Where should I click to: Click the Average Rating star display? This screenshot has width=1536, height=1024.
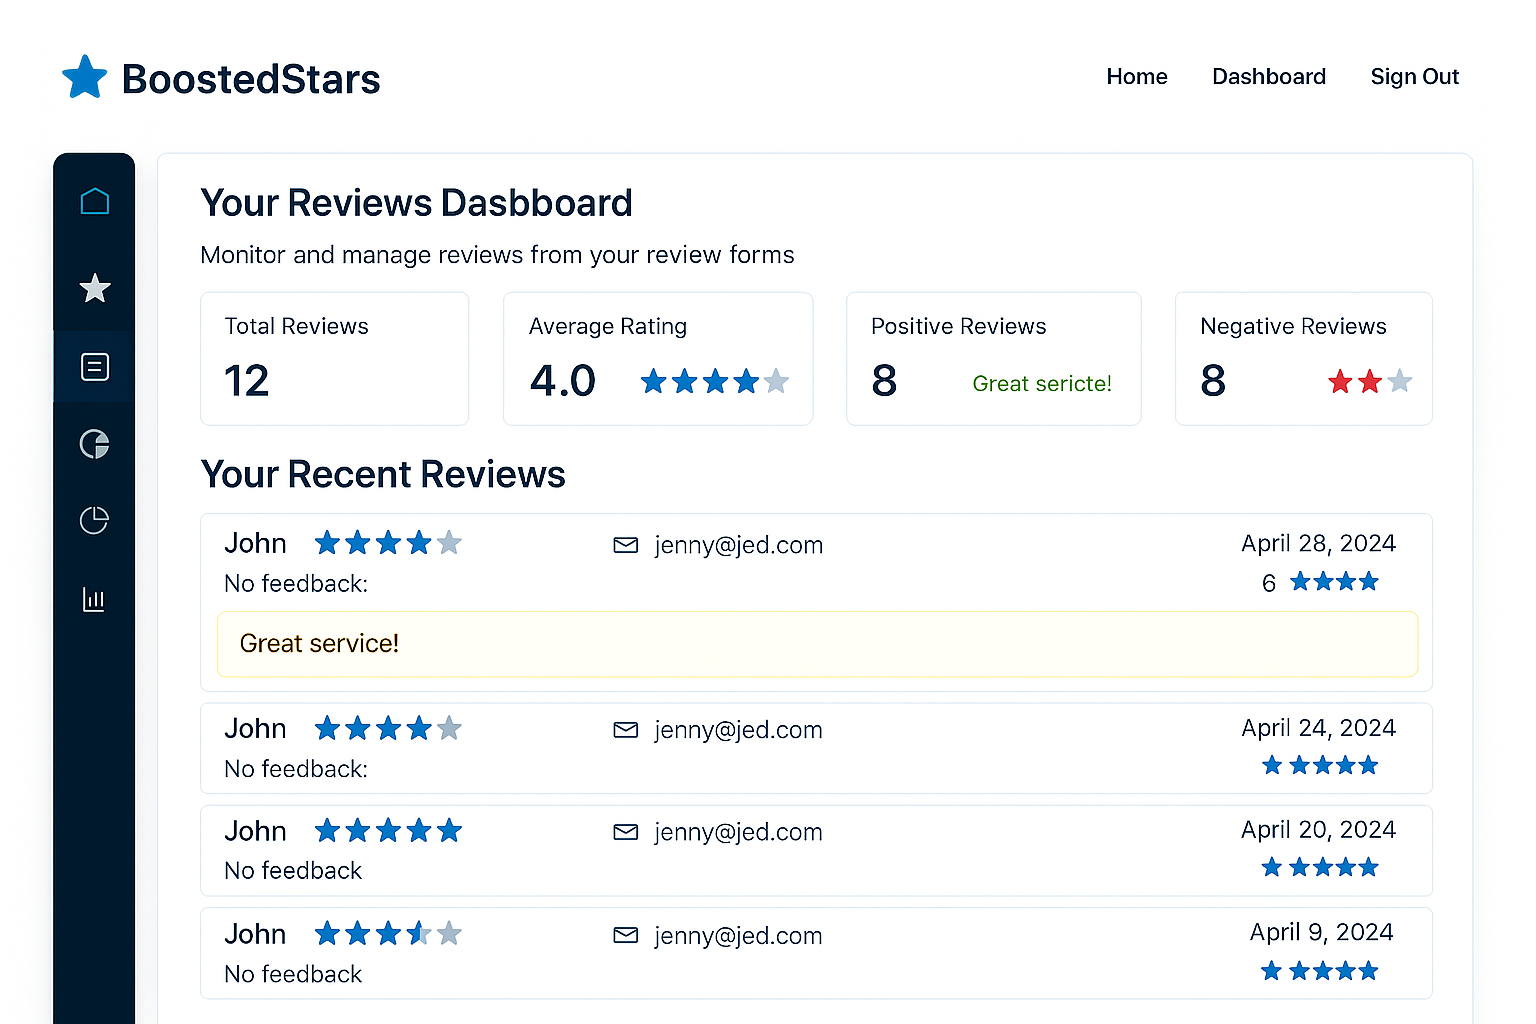tap(714, 381)
